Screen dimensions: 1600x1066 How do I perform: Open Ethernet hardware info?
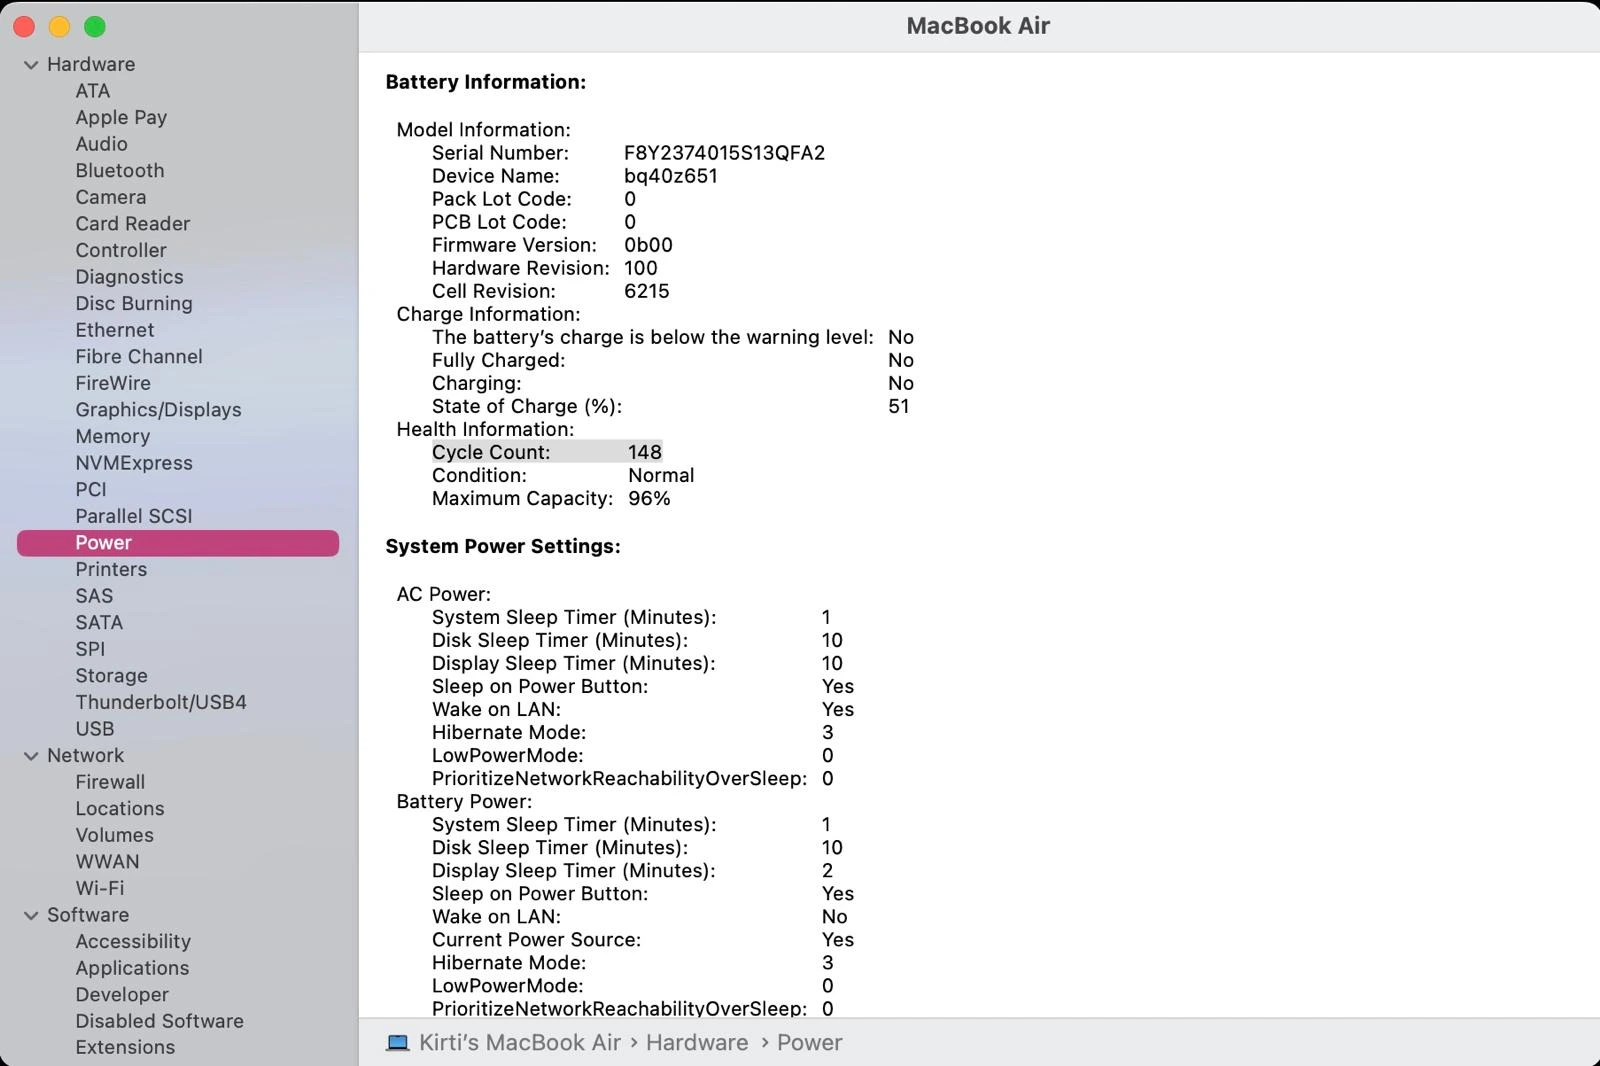coord(115,330)
